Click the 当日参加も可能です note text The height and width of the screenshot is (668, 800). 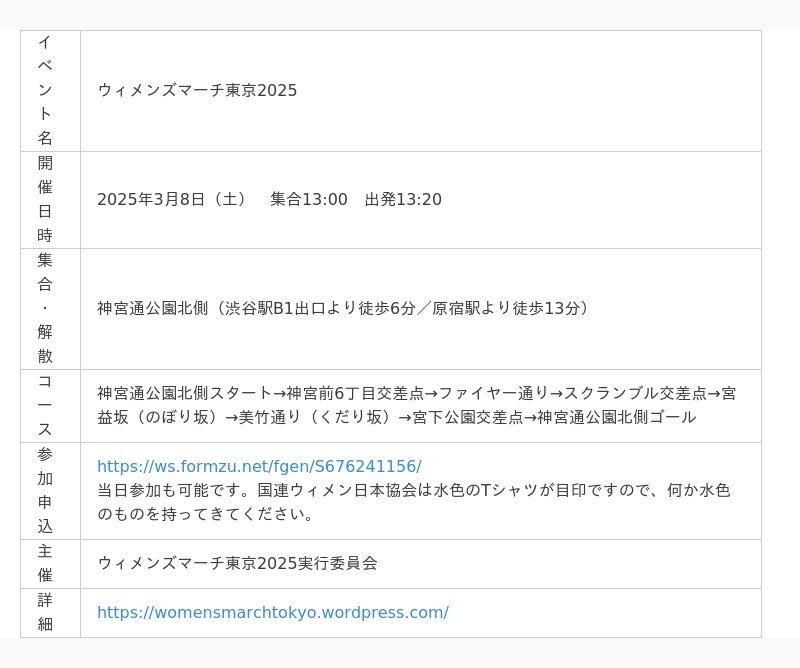coord(175,490)
